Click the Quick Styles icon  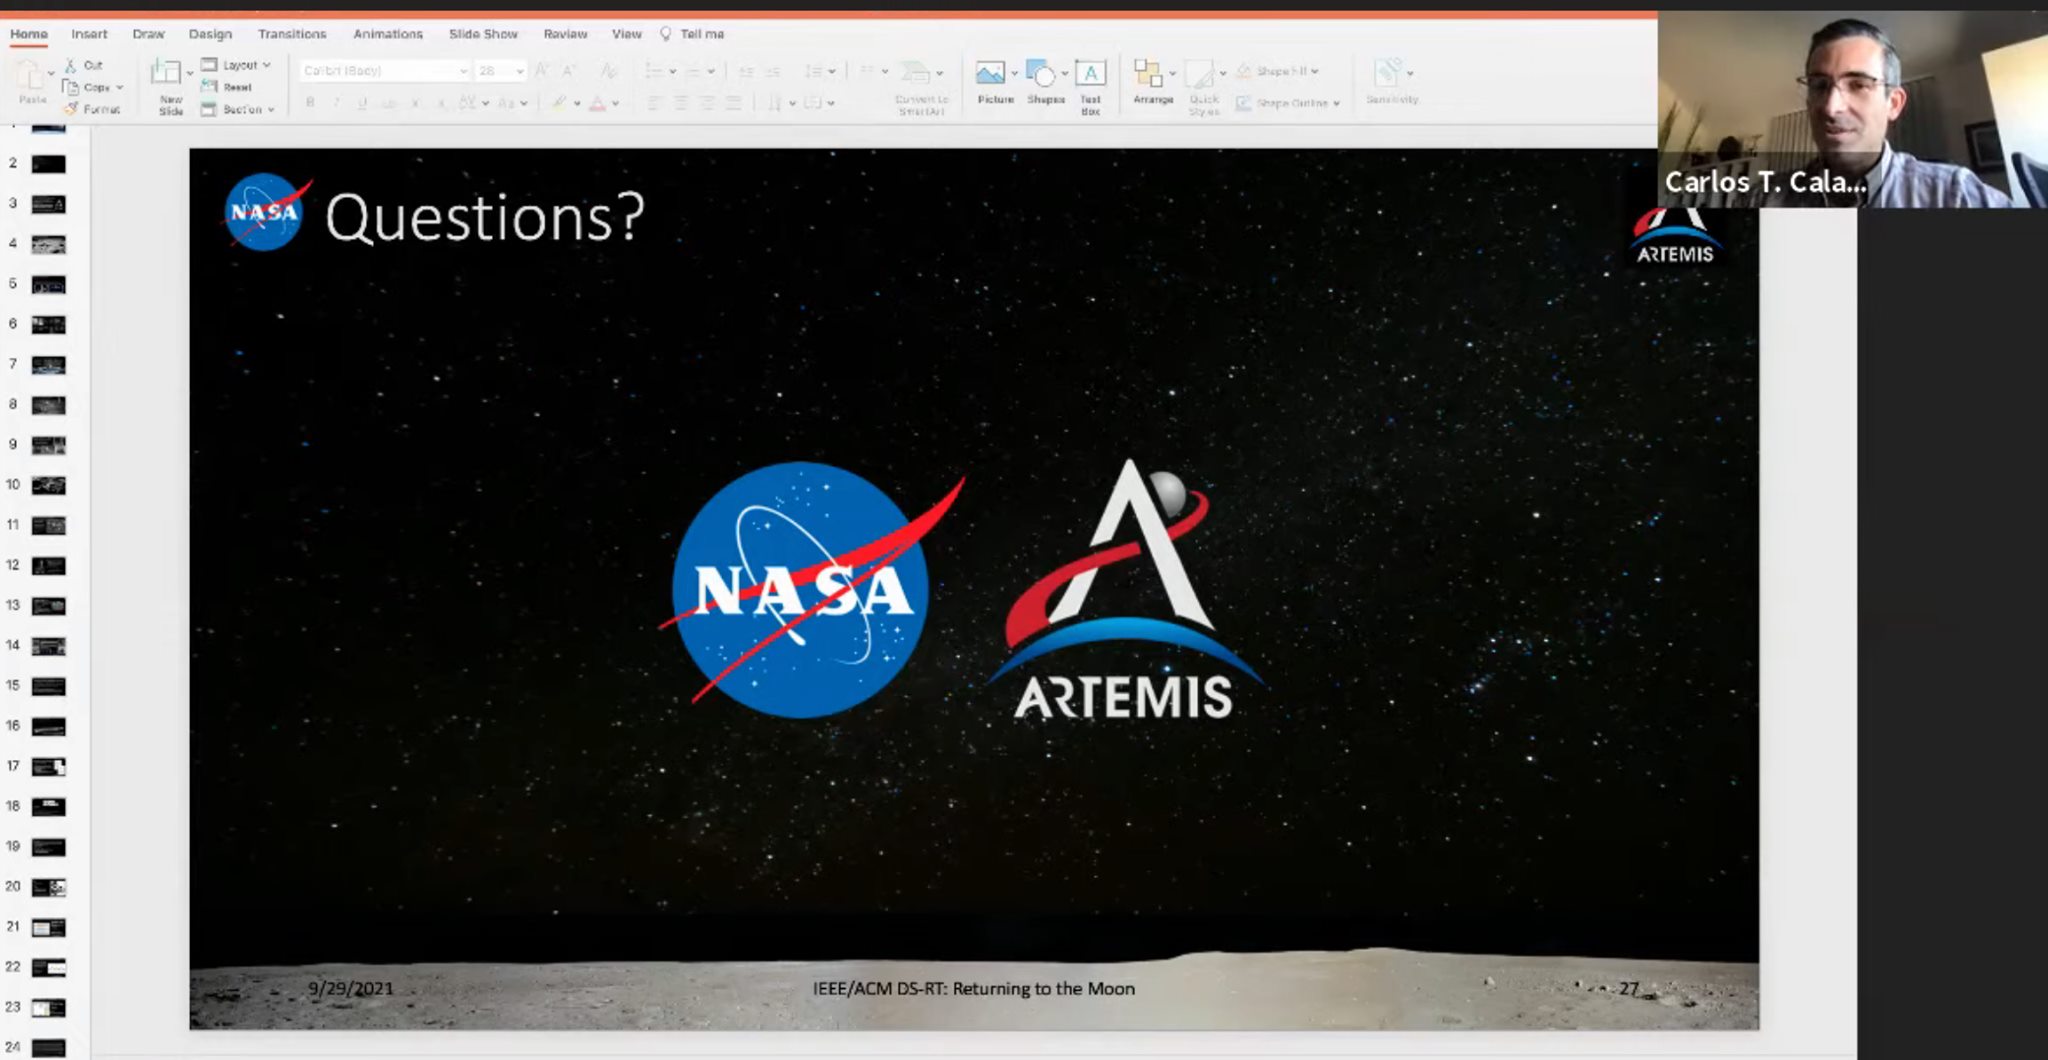[x=1199, y=74]
